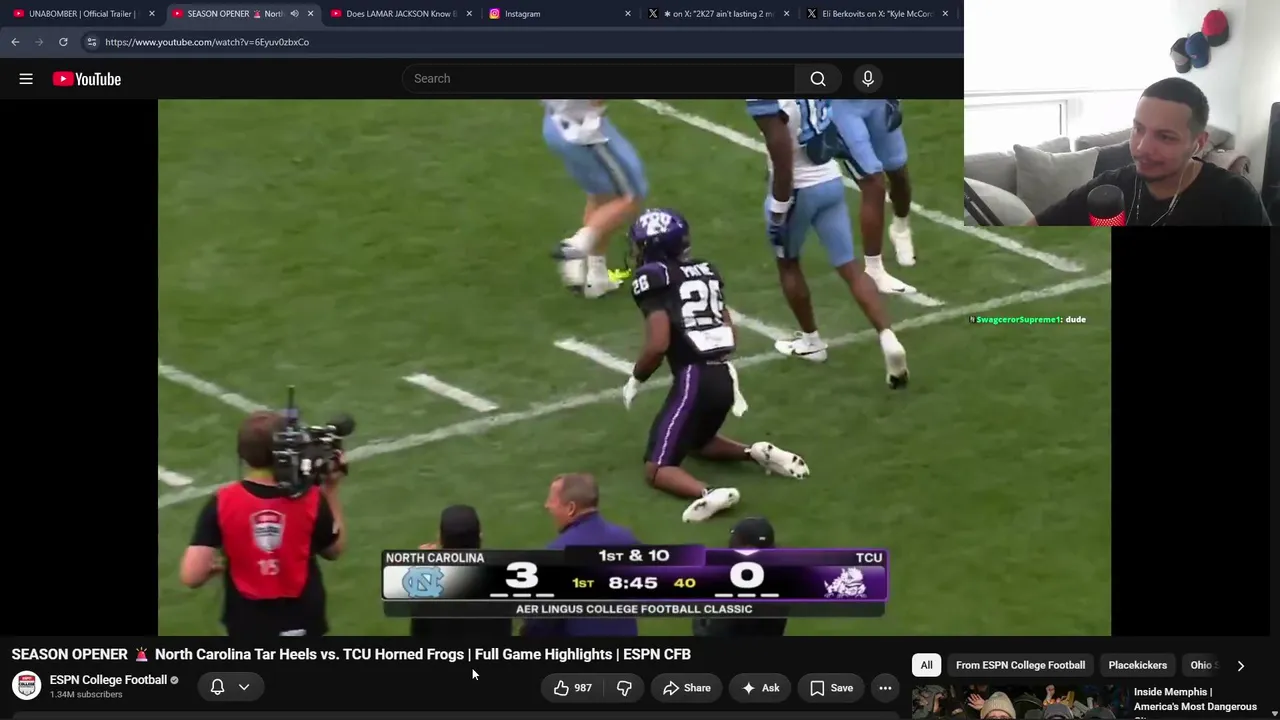Viewport: 1280px width, 720px height.
Task: Close the Does LAMAR JACKSON Know tab
Action: (x=469, y=14)
